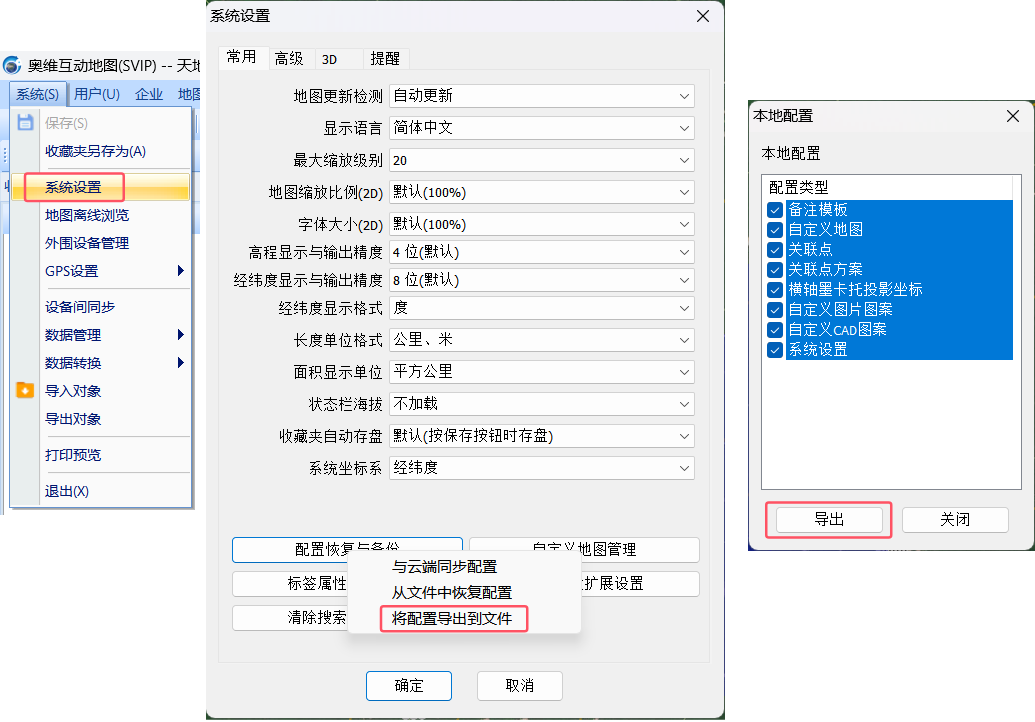Click the 配置恢复与备份 button
Viewport: 1035px width, 722px height.
pos(347,549)
